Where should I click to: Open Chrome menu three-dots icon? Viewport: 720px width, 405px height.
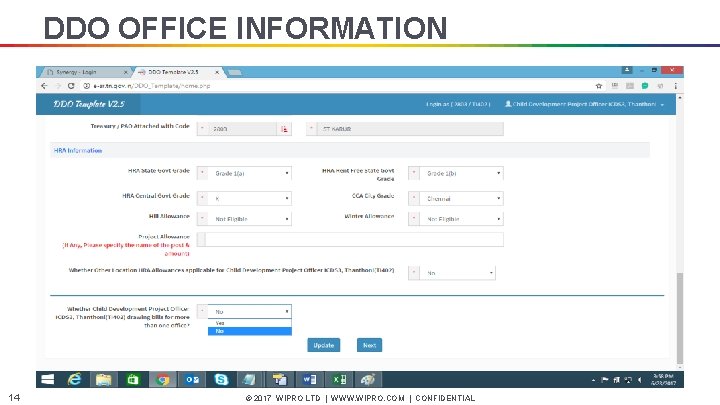(x=675, y=86)
